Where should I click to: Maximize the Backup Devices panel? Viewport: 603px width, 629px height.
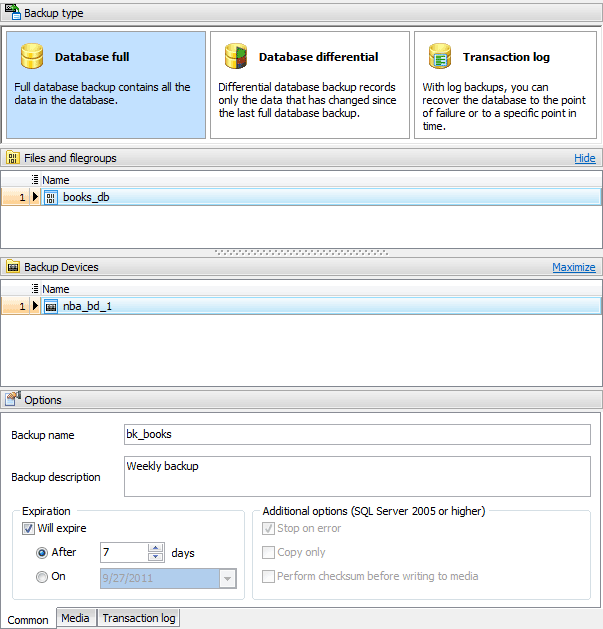[x=573, y=267]
